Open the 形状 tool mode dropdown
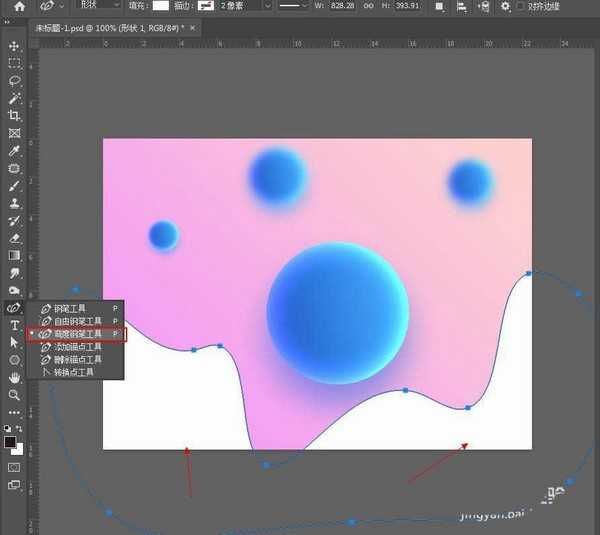The height and width of the screenshot is (535, 600). [x=100, y=6]
